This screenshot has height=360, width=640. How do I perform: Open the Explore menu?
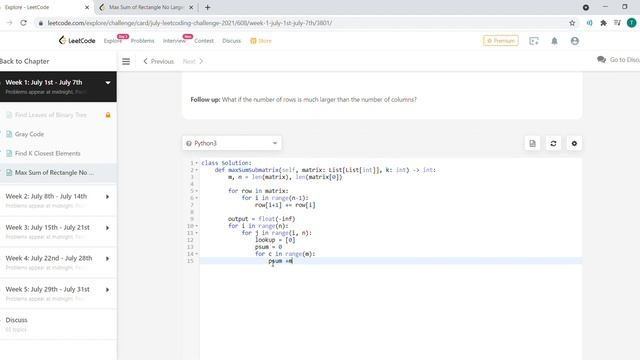tap(112, 41)
